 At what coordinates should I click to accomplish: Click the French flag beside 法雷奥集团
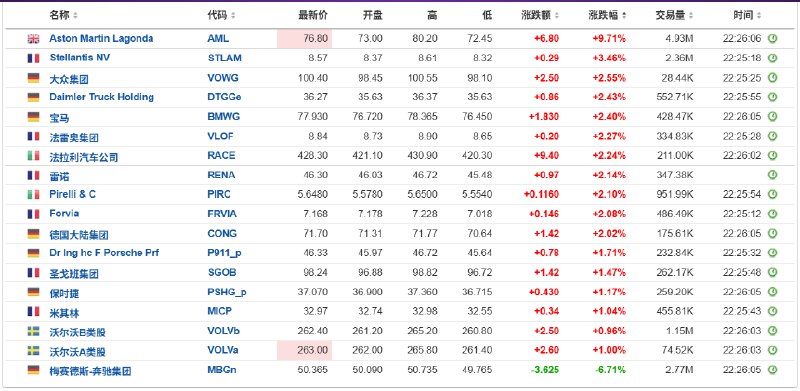(x=33, y=136)
